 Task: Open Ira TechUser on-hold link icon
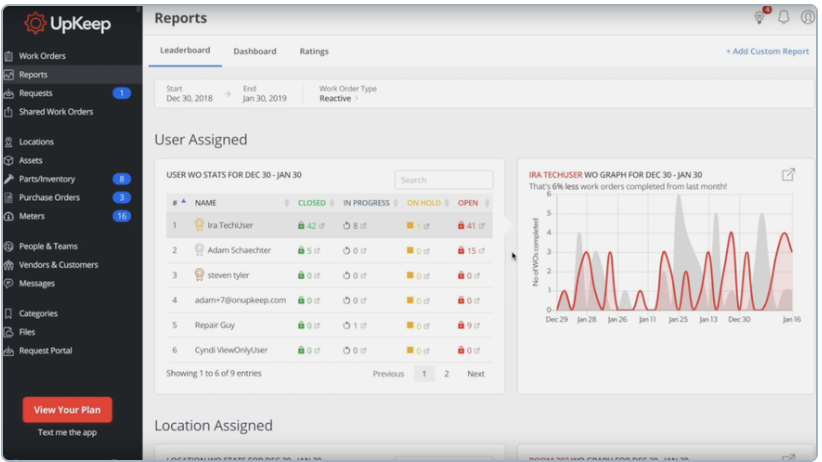pos(426,227)
